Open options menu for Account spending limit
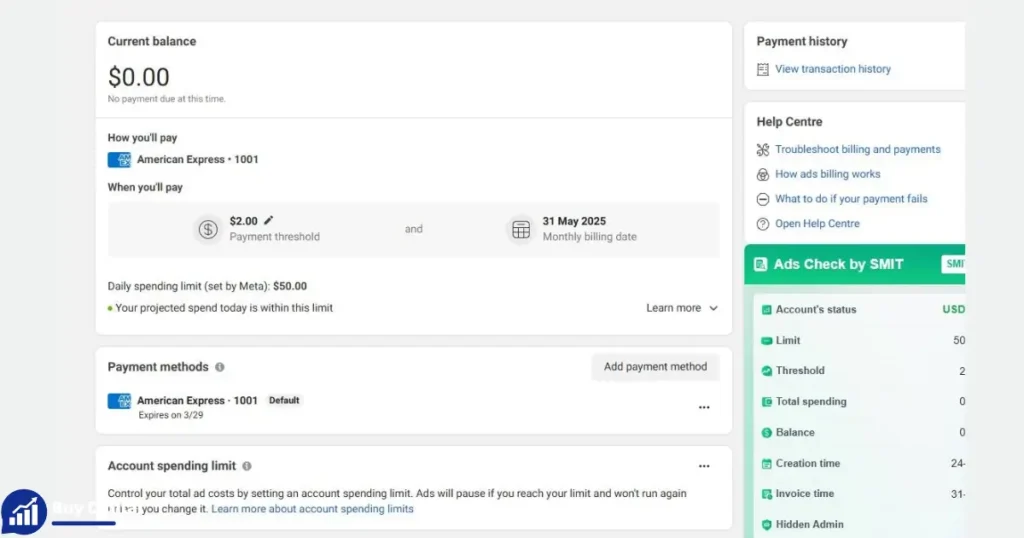Viewport: 1024px width, 538px height. pyautogui.click(x=704, y=466)
